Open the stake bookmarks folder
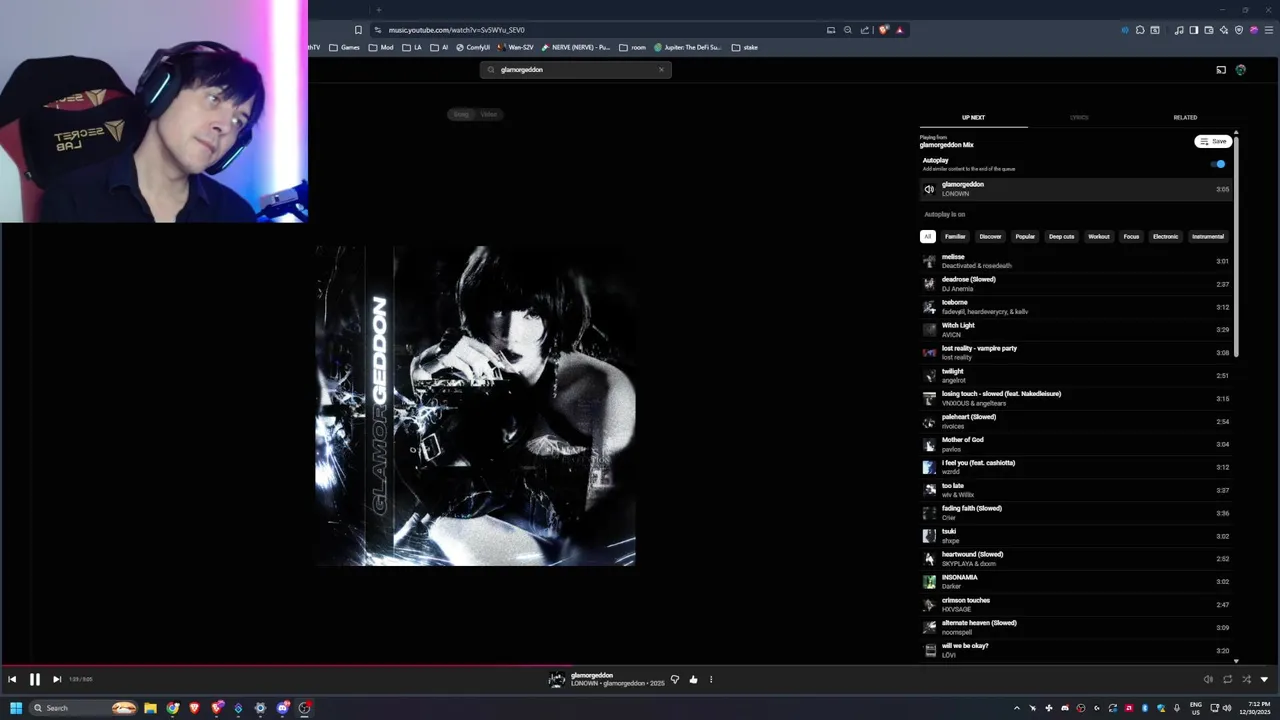This screenshot has width=1280, height=720. (745, 47)
